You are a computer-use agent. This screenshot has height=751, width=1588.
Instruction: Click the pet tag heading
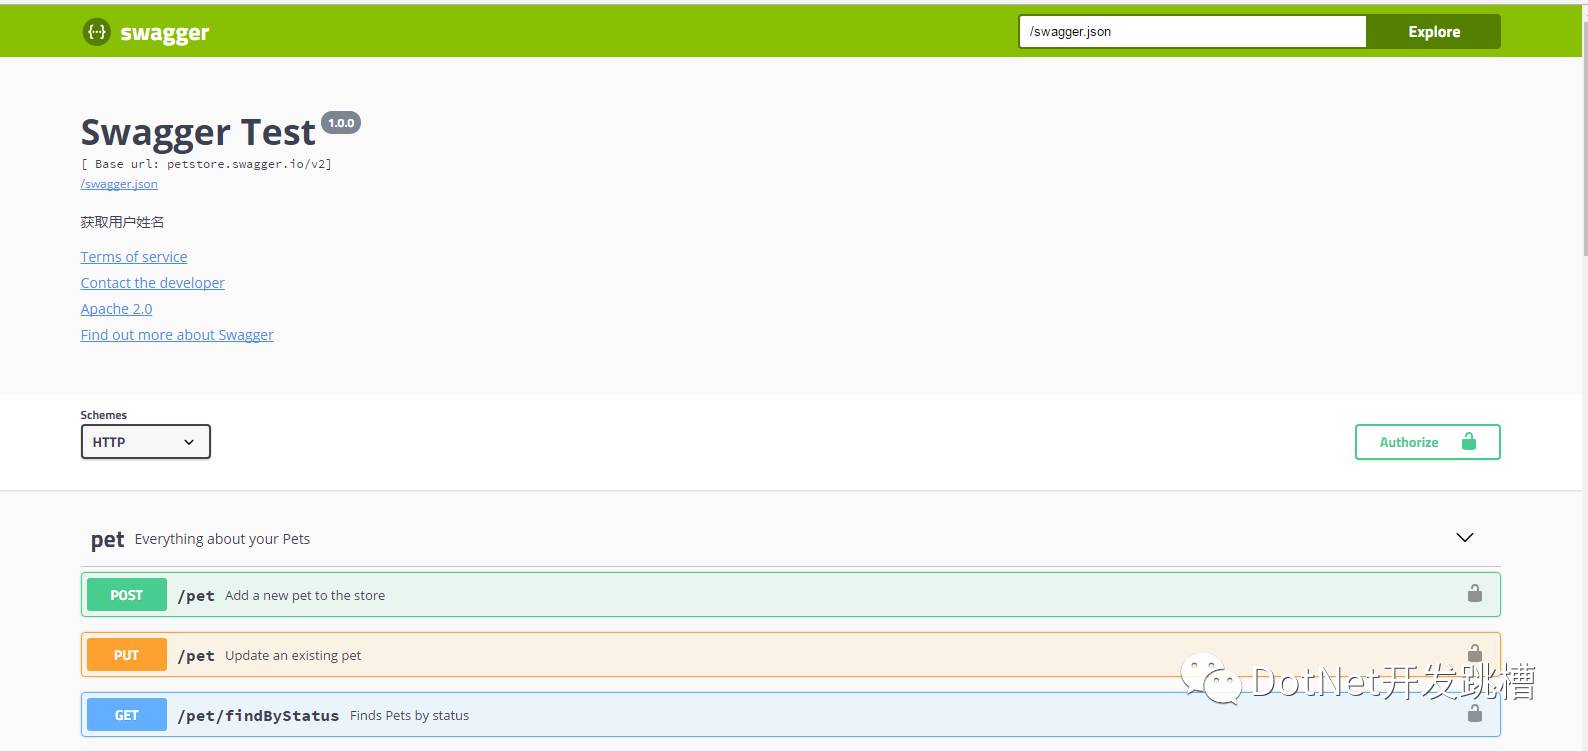[x=107, y=540]
